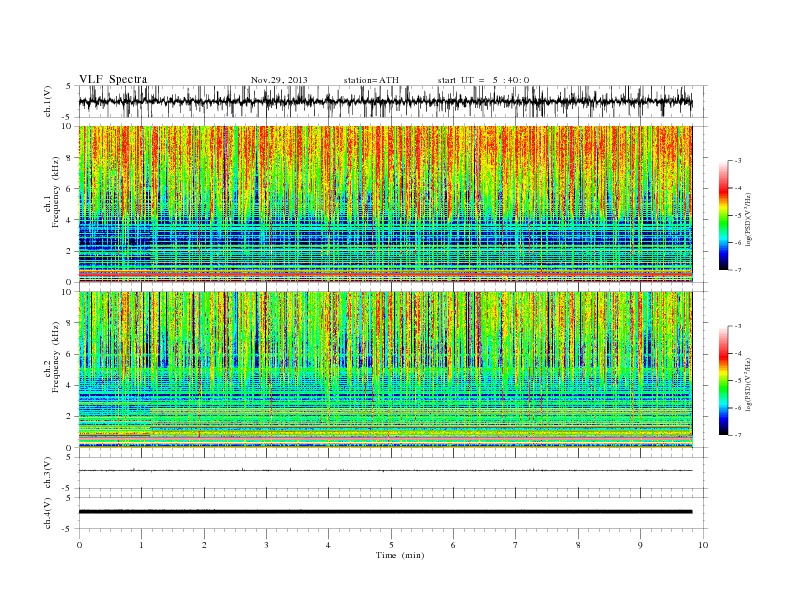Click the time axis tick label "1"
The image size is (792, 612).
coord(141,545)
